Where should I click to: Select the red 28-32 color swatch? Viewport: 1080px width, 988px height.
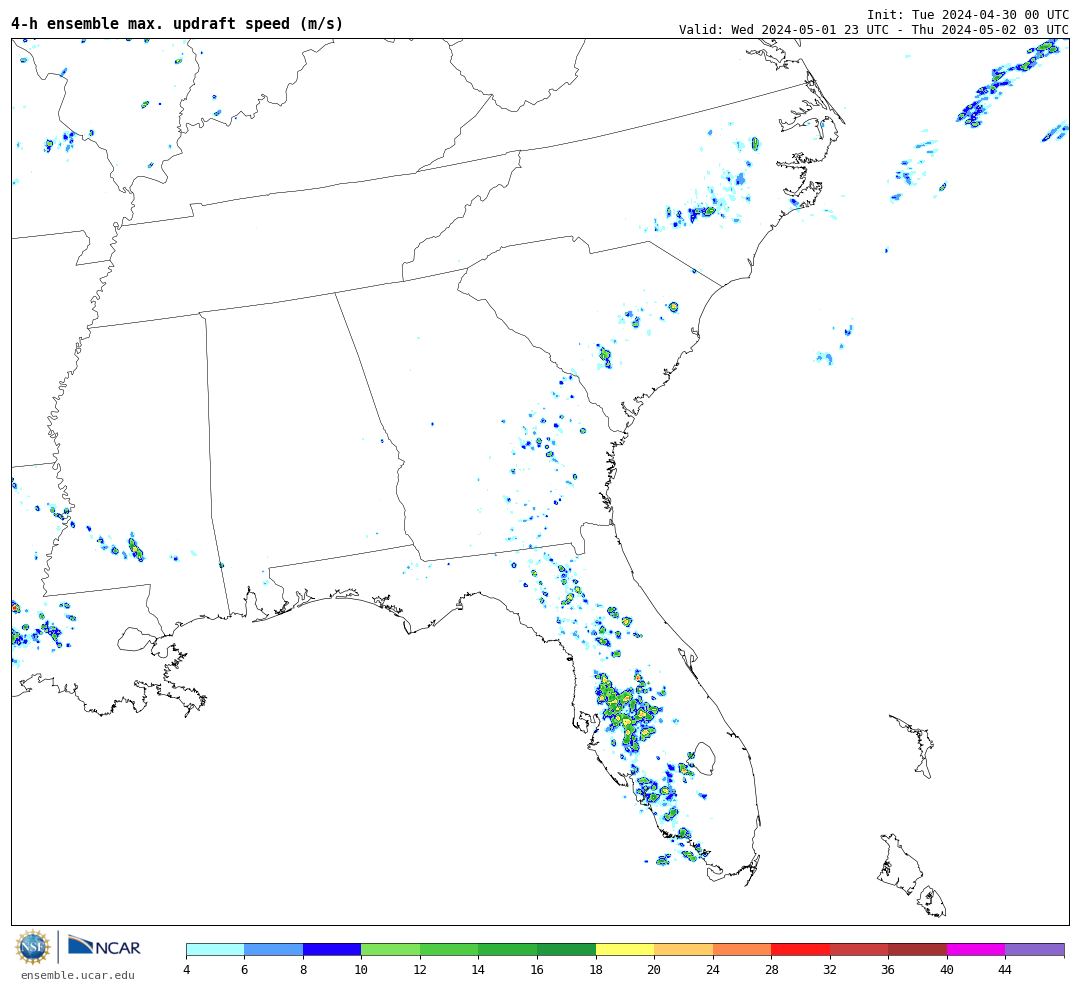(x=800, y=950)
